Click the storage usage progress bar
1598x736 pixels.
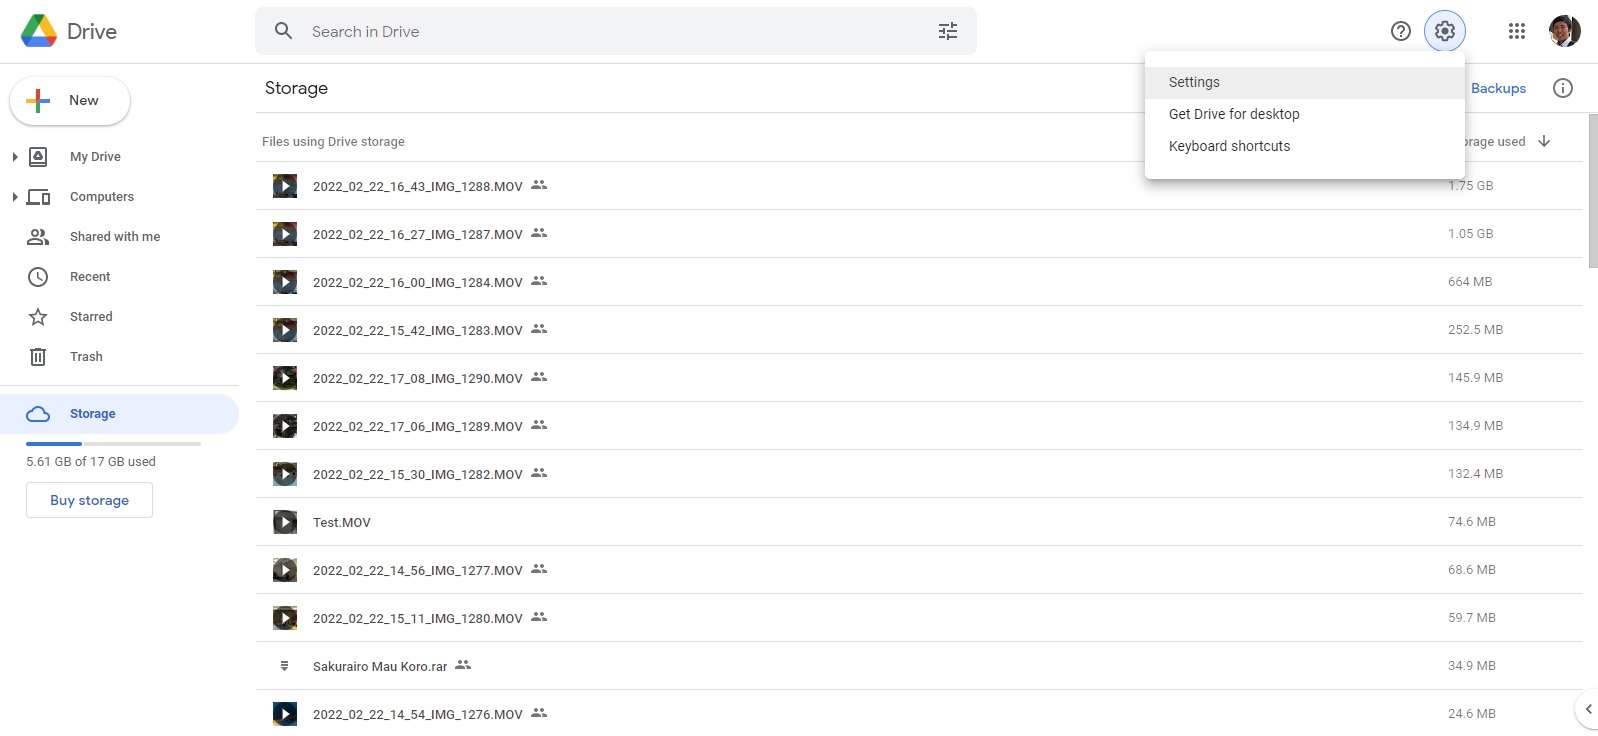pyautogui.click(x=113, y=443)
